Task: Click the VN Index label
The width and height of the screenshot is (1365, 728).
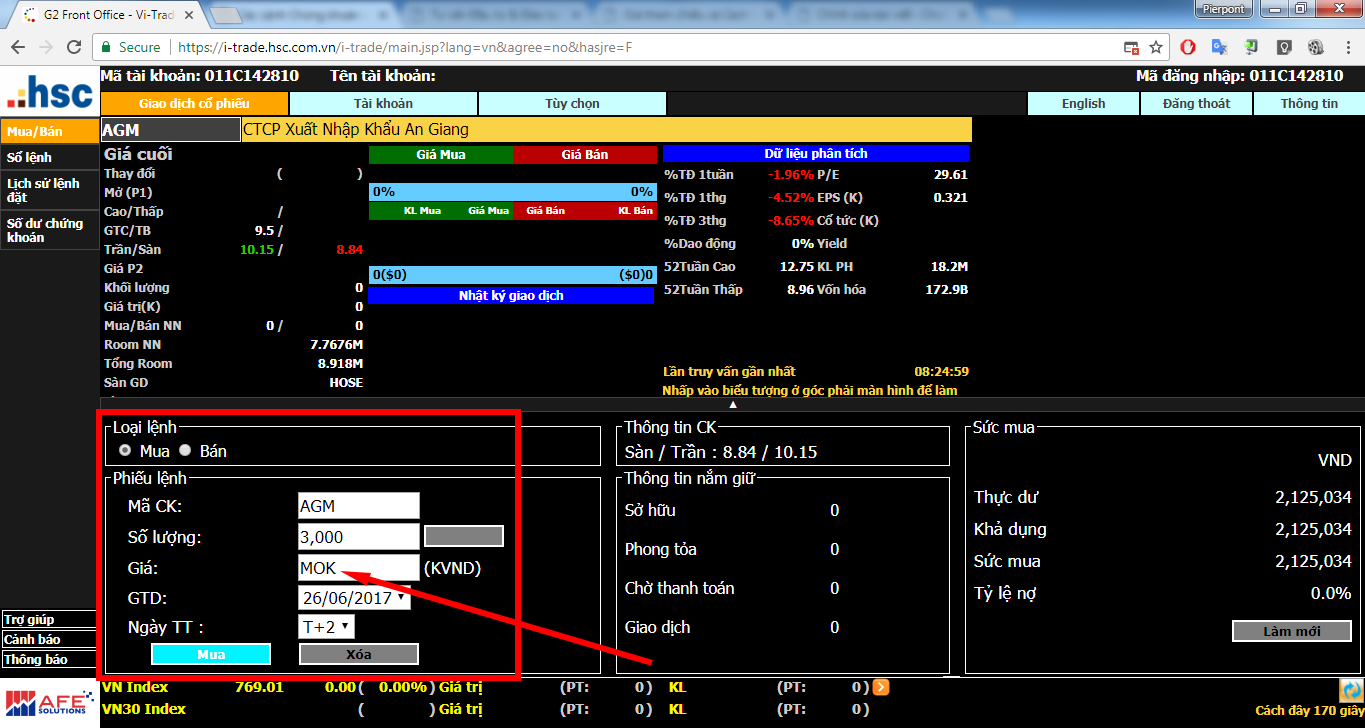Action: click(x=135, y=687)
